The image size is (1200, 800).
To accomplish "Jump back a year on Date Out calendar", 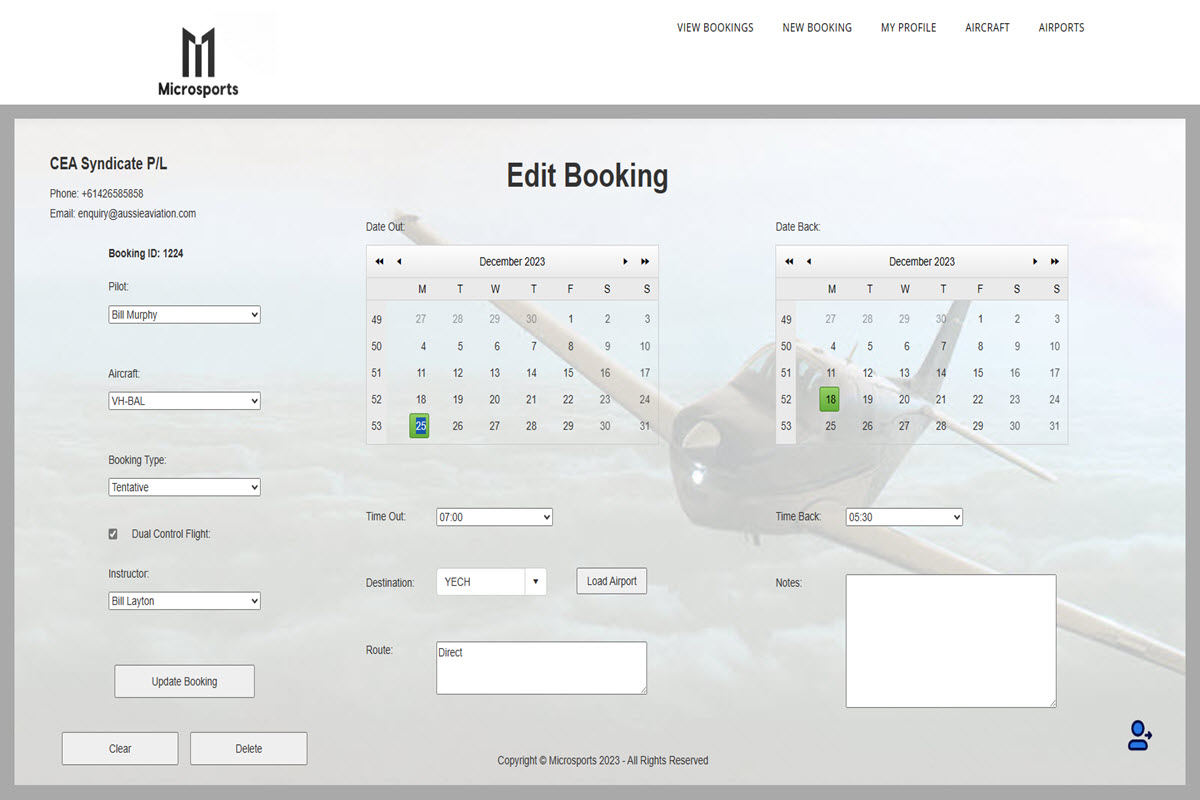I will tap(379, 261).
